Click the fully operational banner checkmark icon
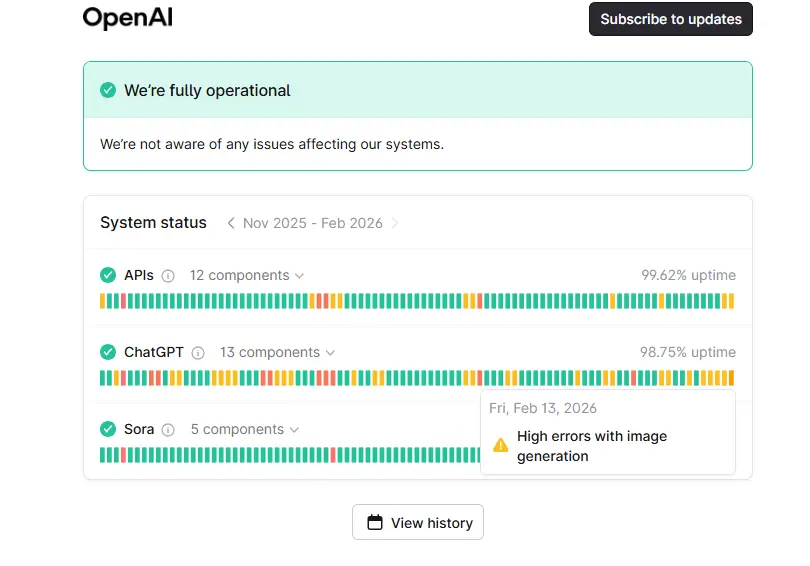The image size is (810, 566). click(x=108, y=90)
